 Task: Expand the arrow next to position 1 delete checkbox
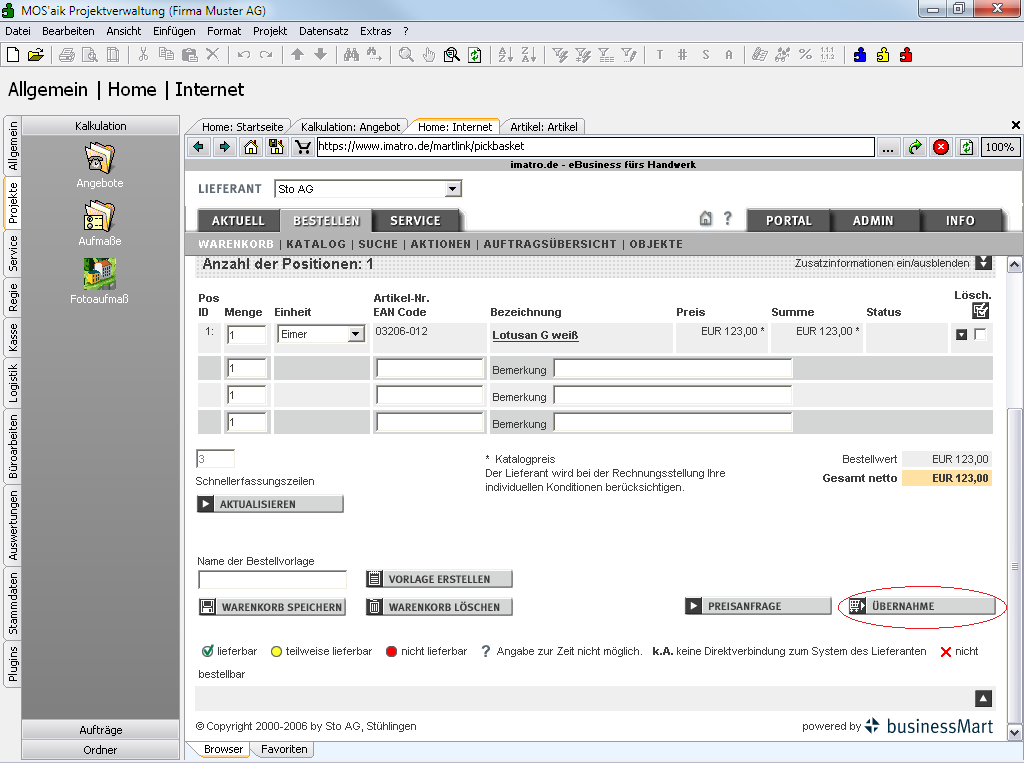coord(961,335)
